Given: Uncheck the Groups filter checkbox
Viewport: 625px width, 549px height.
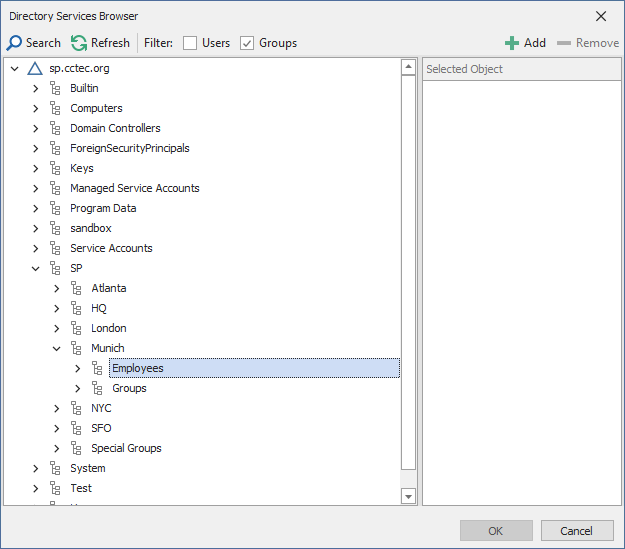Looking at the screenshot, I should point(247,43).
